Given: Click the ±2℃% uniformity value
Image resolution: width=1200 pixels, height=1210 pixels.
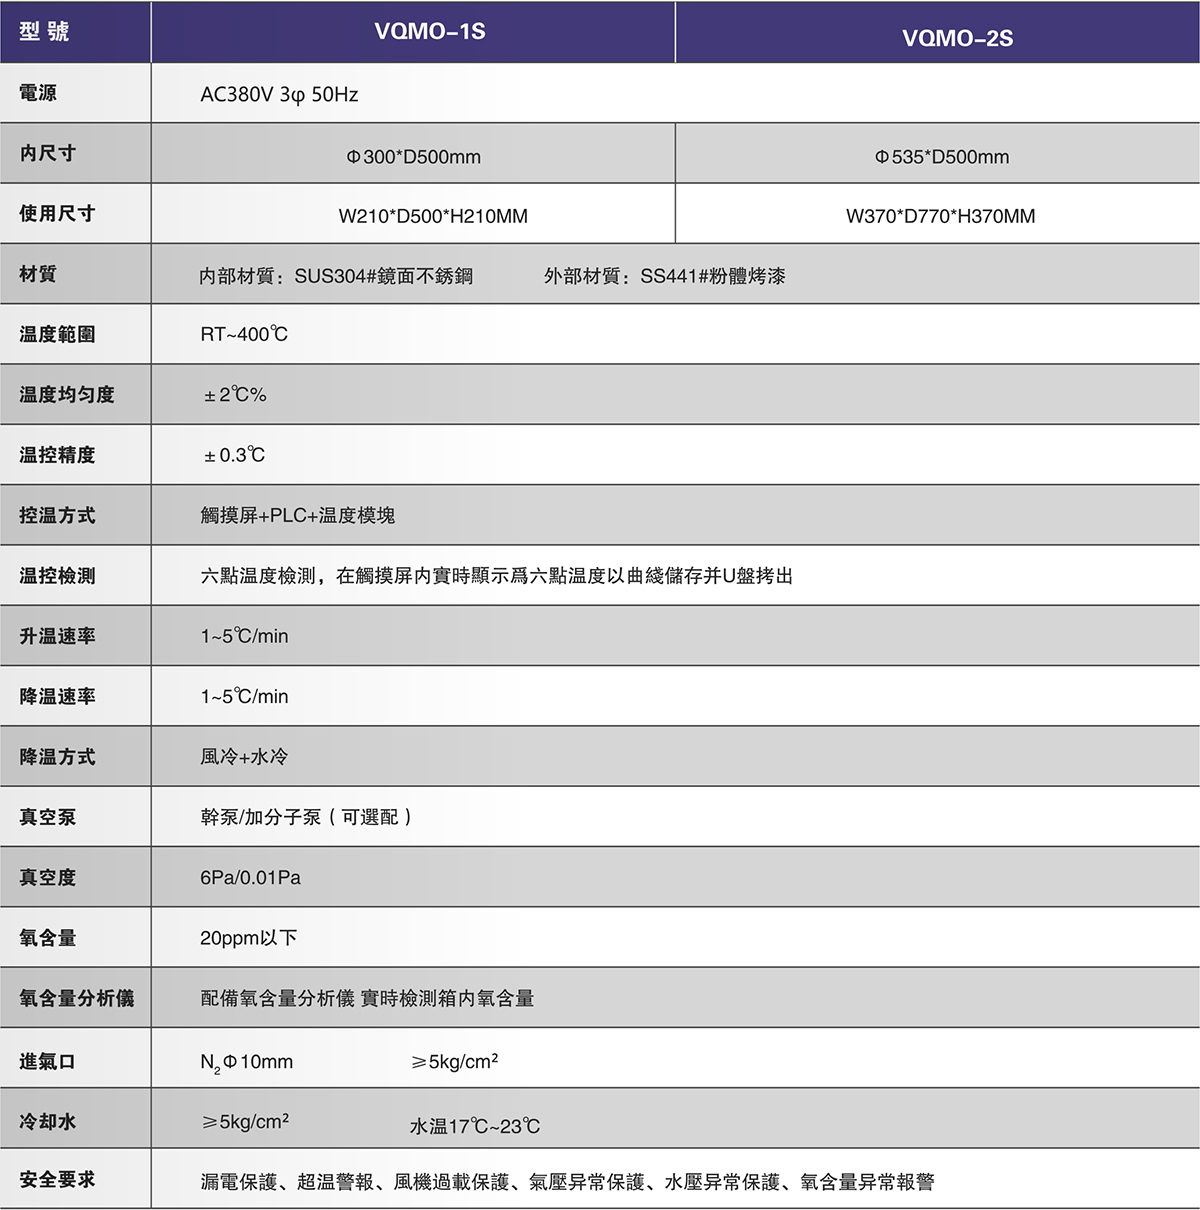Looking at the screenshot, I should click(x=235, y=395).
